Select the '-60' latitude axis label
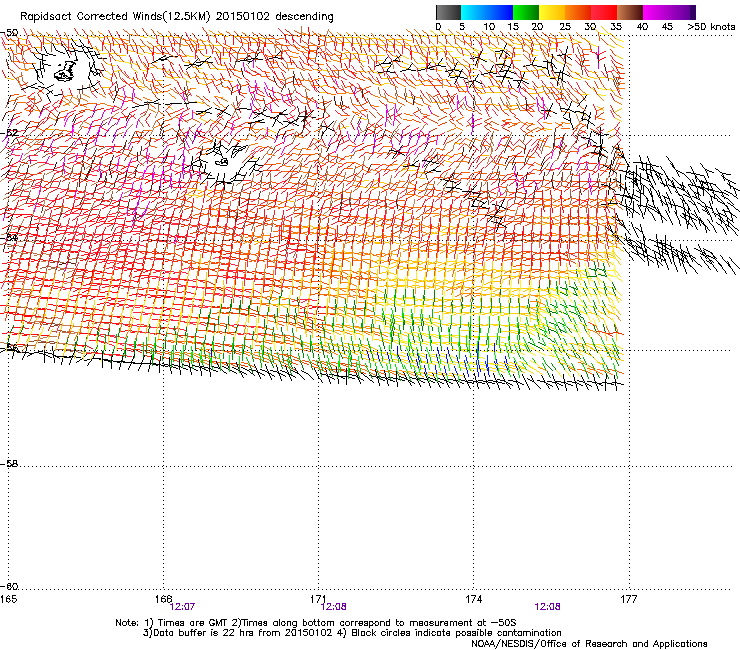740x650 pixels. pos(9,586)
